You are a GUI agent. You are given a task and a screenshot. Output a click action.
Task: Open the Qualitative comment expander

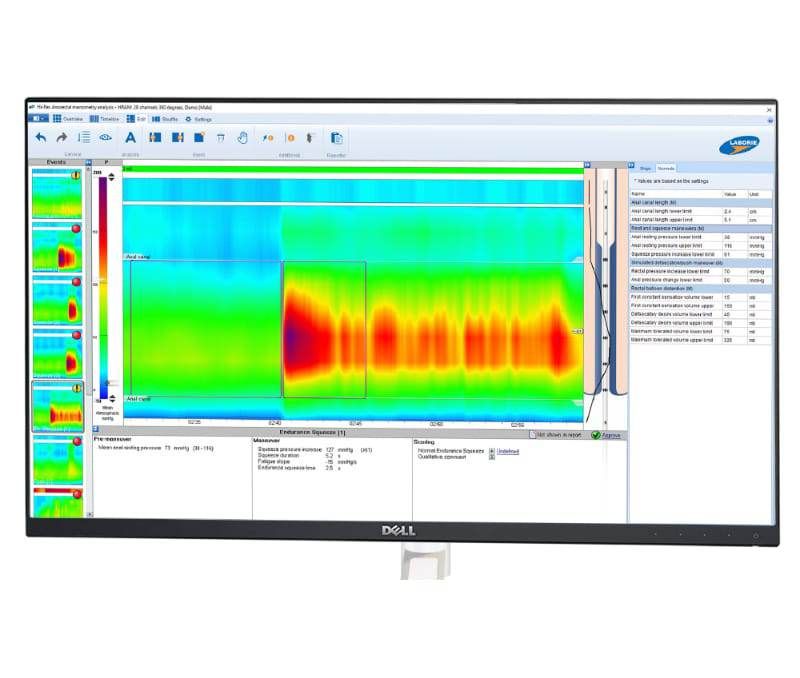(491, 457)
